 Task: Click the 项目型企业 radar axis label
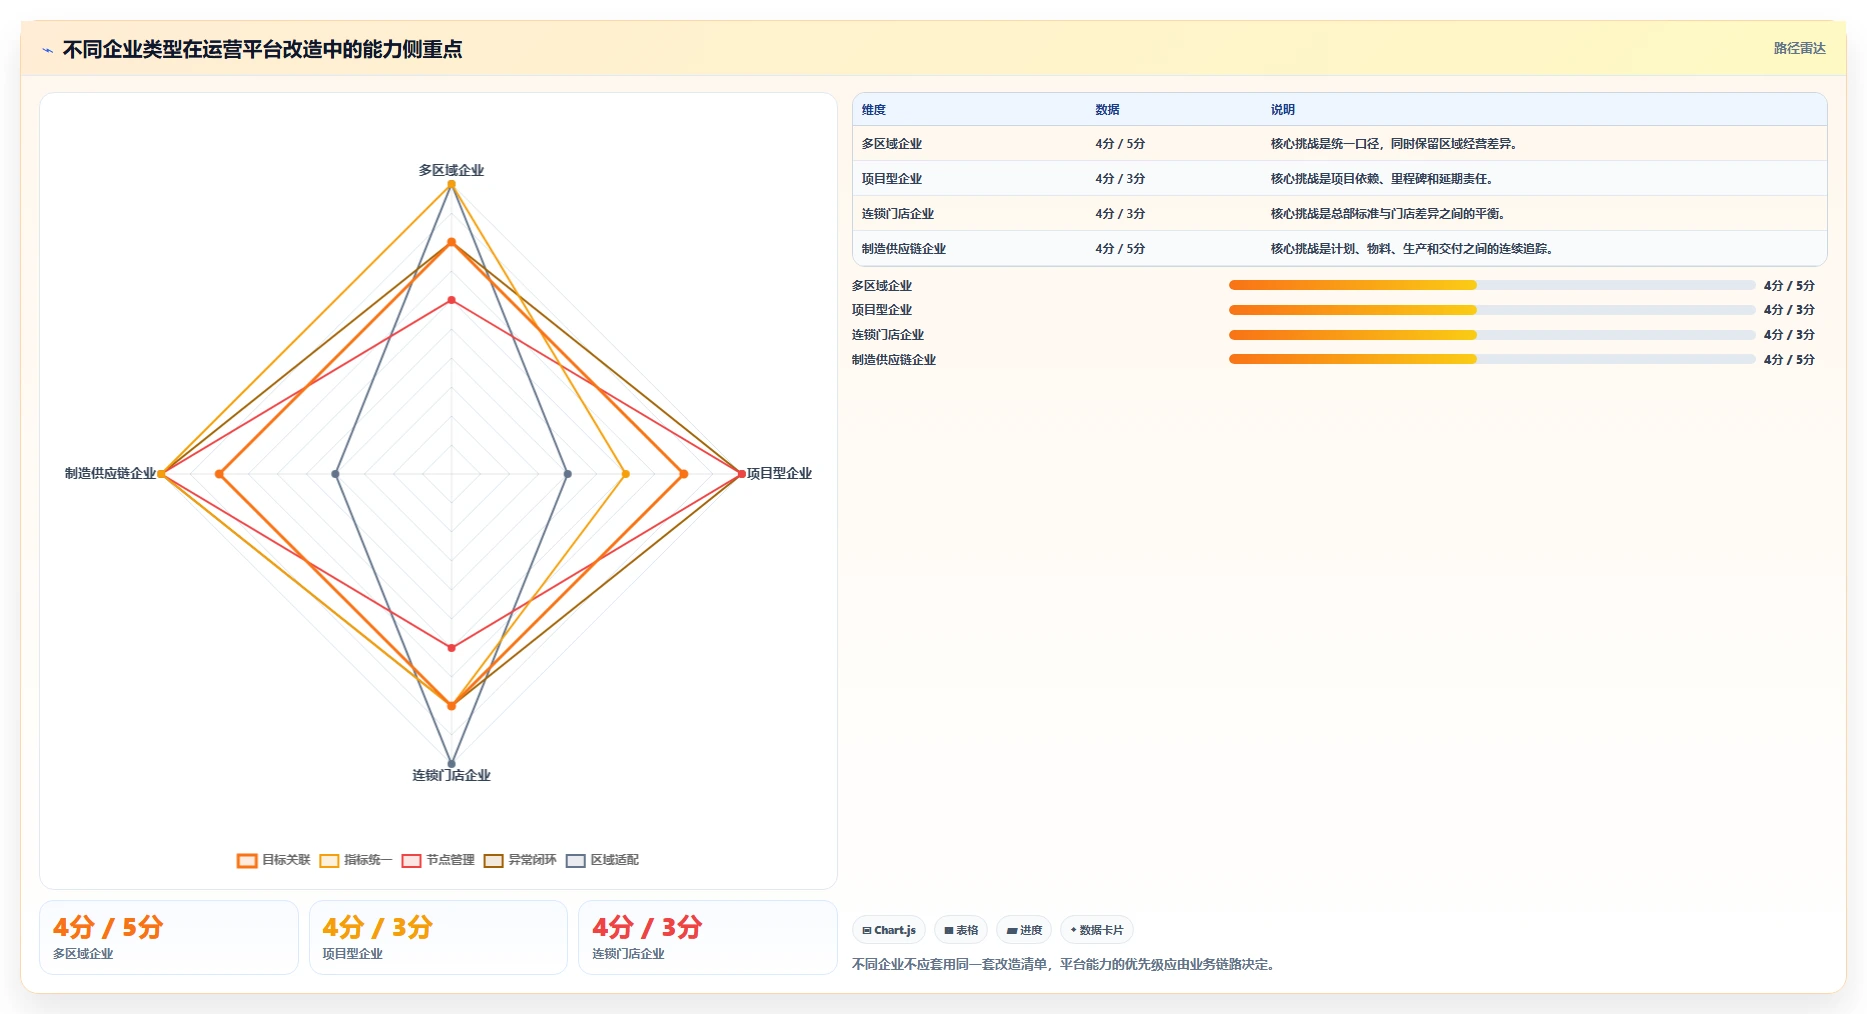click(x=779, y=473)
